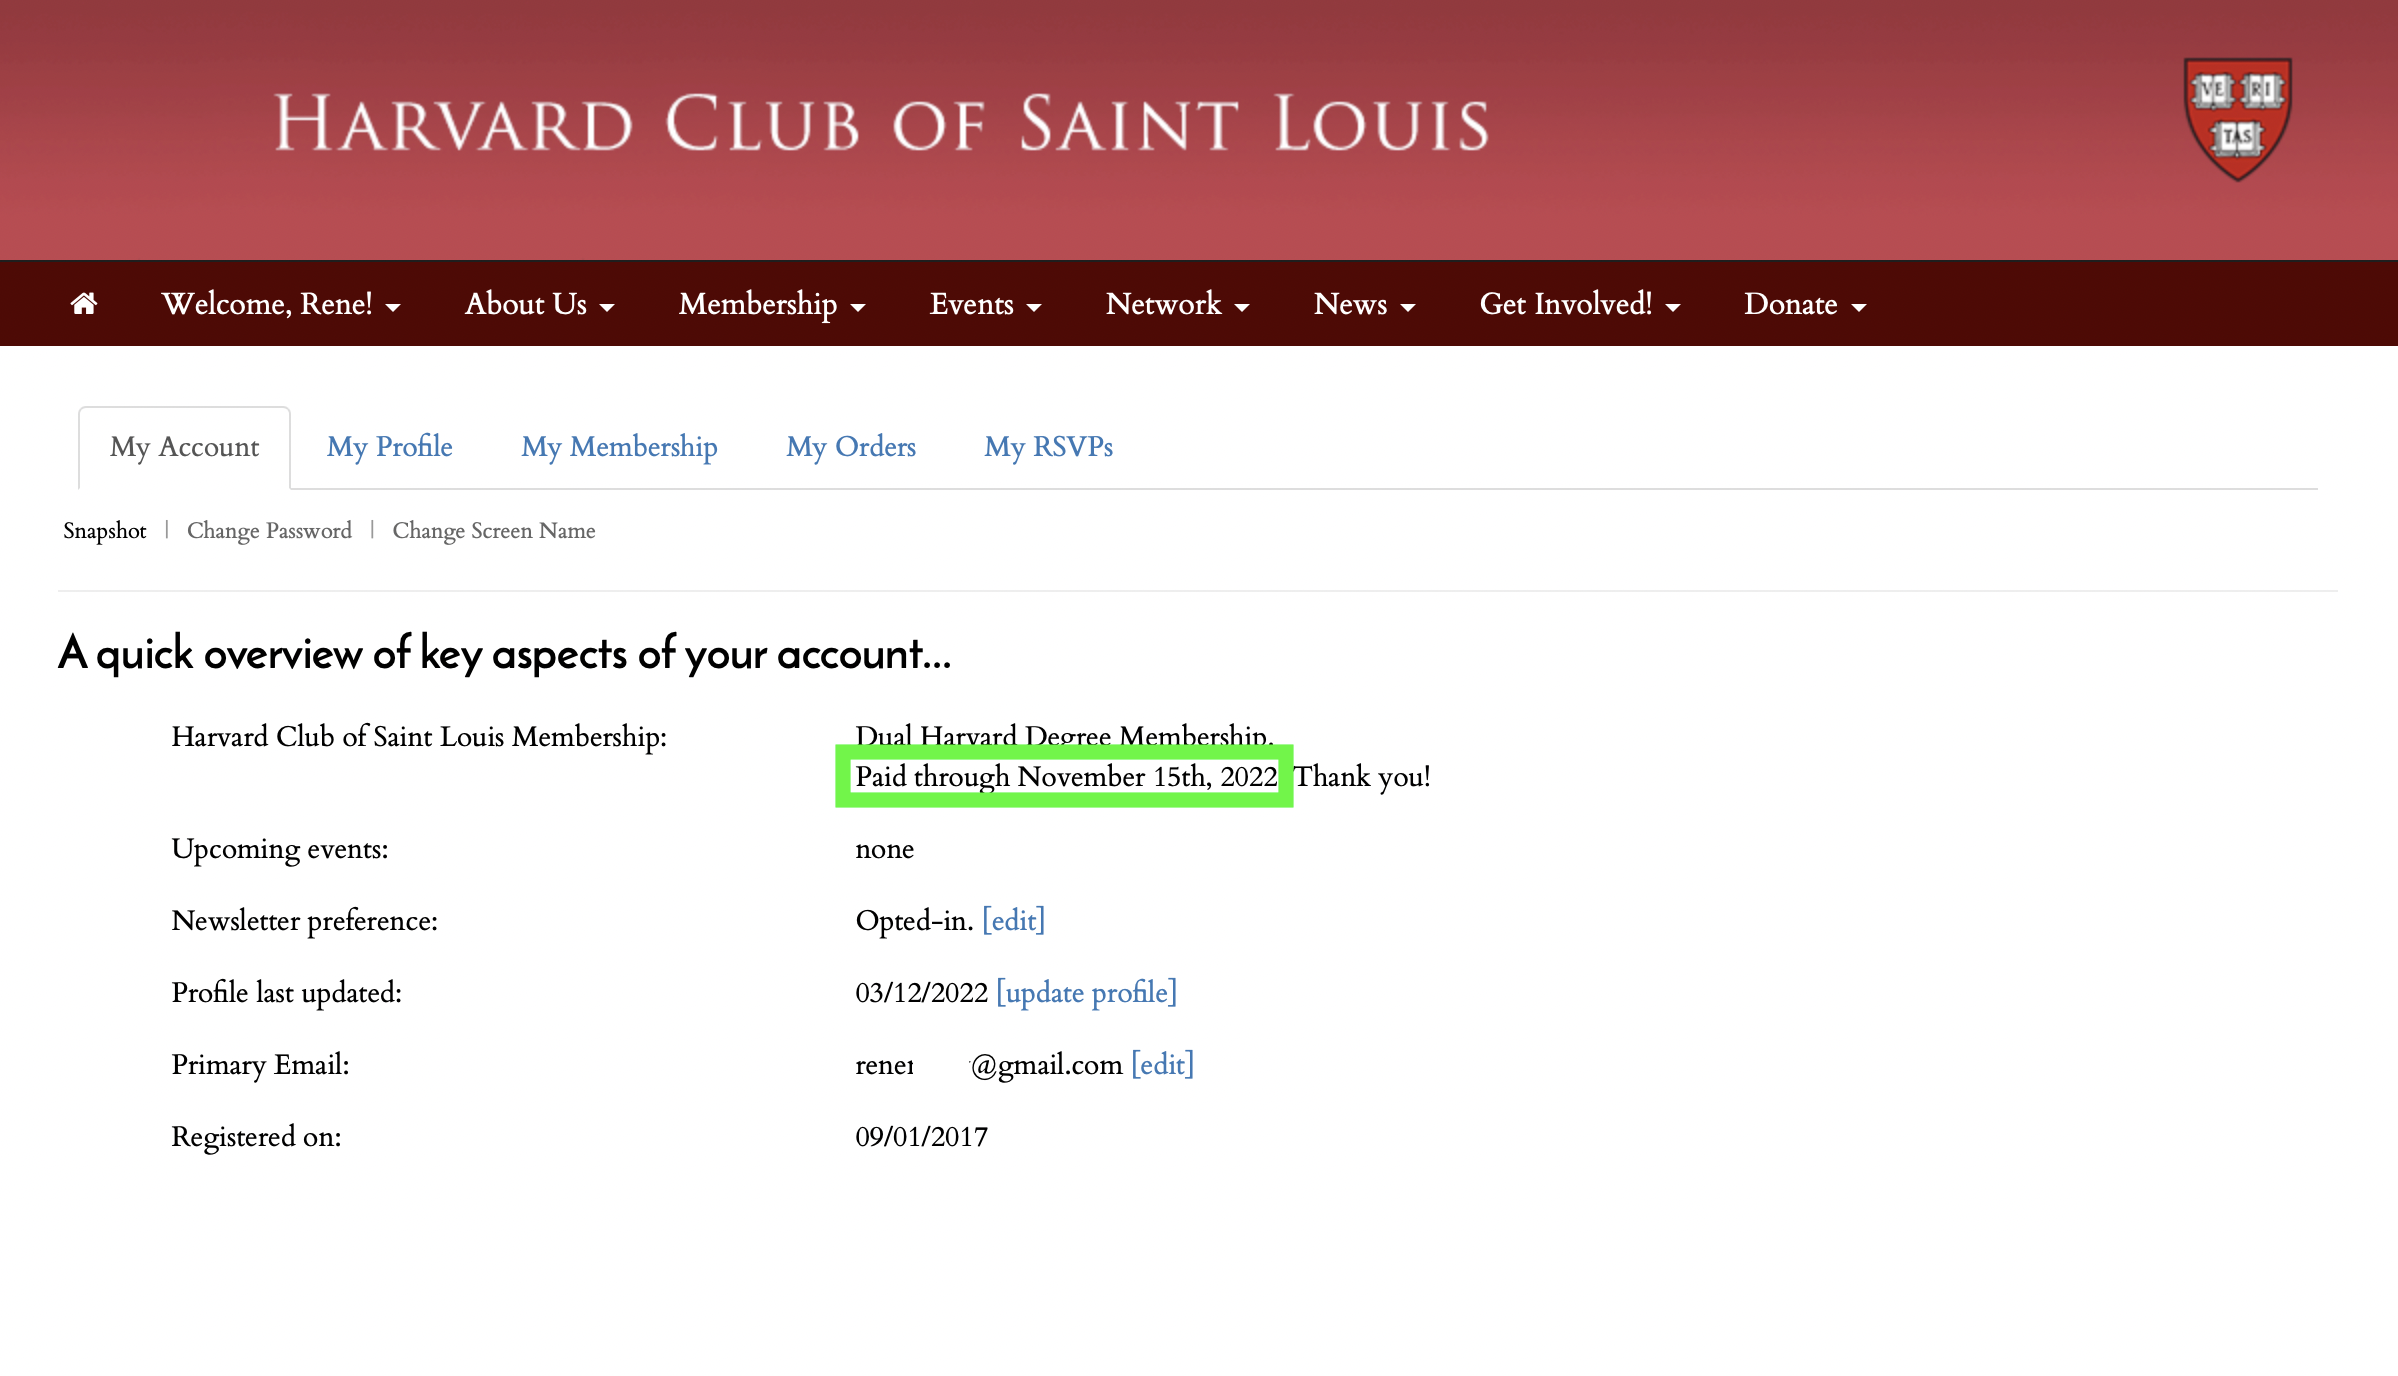Click the 'Harvard Club of Saint Louis Membership:' label
This screenshot has height=1376, width=2398.
tap(419, 737)
